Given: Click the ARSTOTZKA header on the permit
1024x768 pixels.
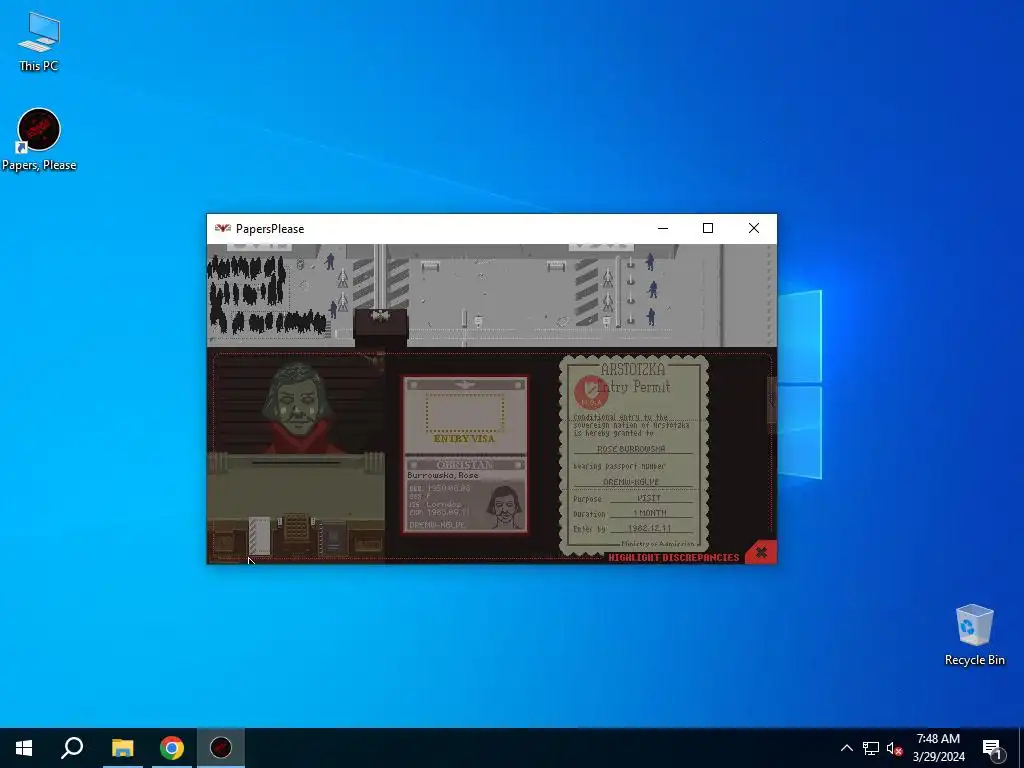Looking at the screenshot, I should pyautogui.click(x=633, y=369).
